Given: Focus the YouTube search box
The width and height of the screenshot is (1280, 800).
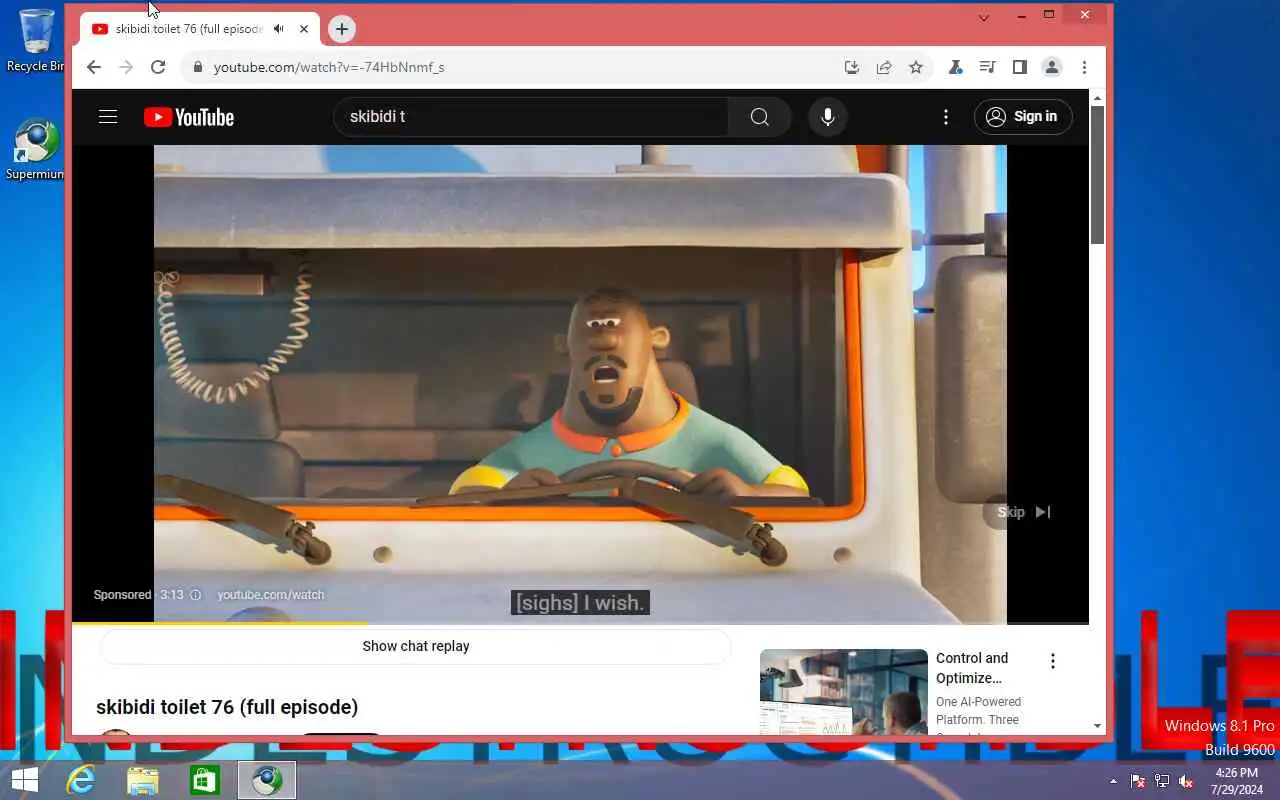Looking at the screenshot, I should [x=531, y=117].
